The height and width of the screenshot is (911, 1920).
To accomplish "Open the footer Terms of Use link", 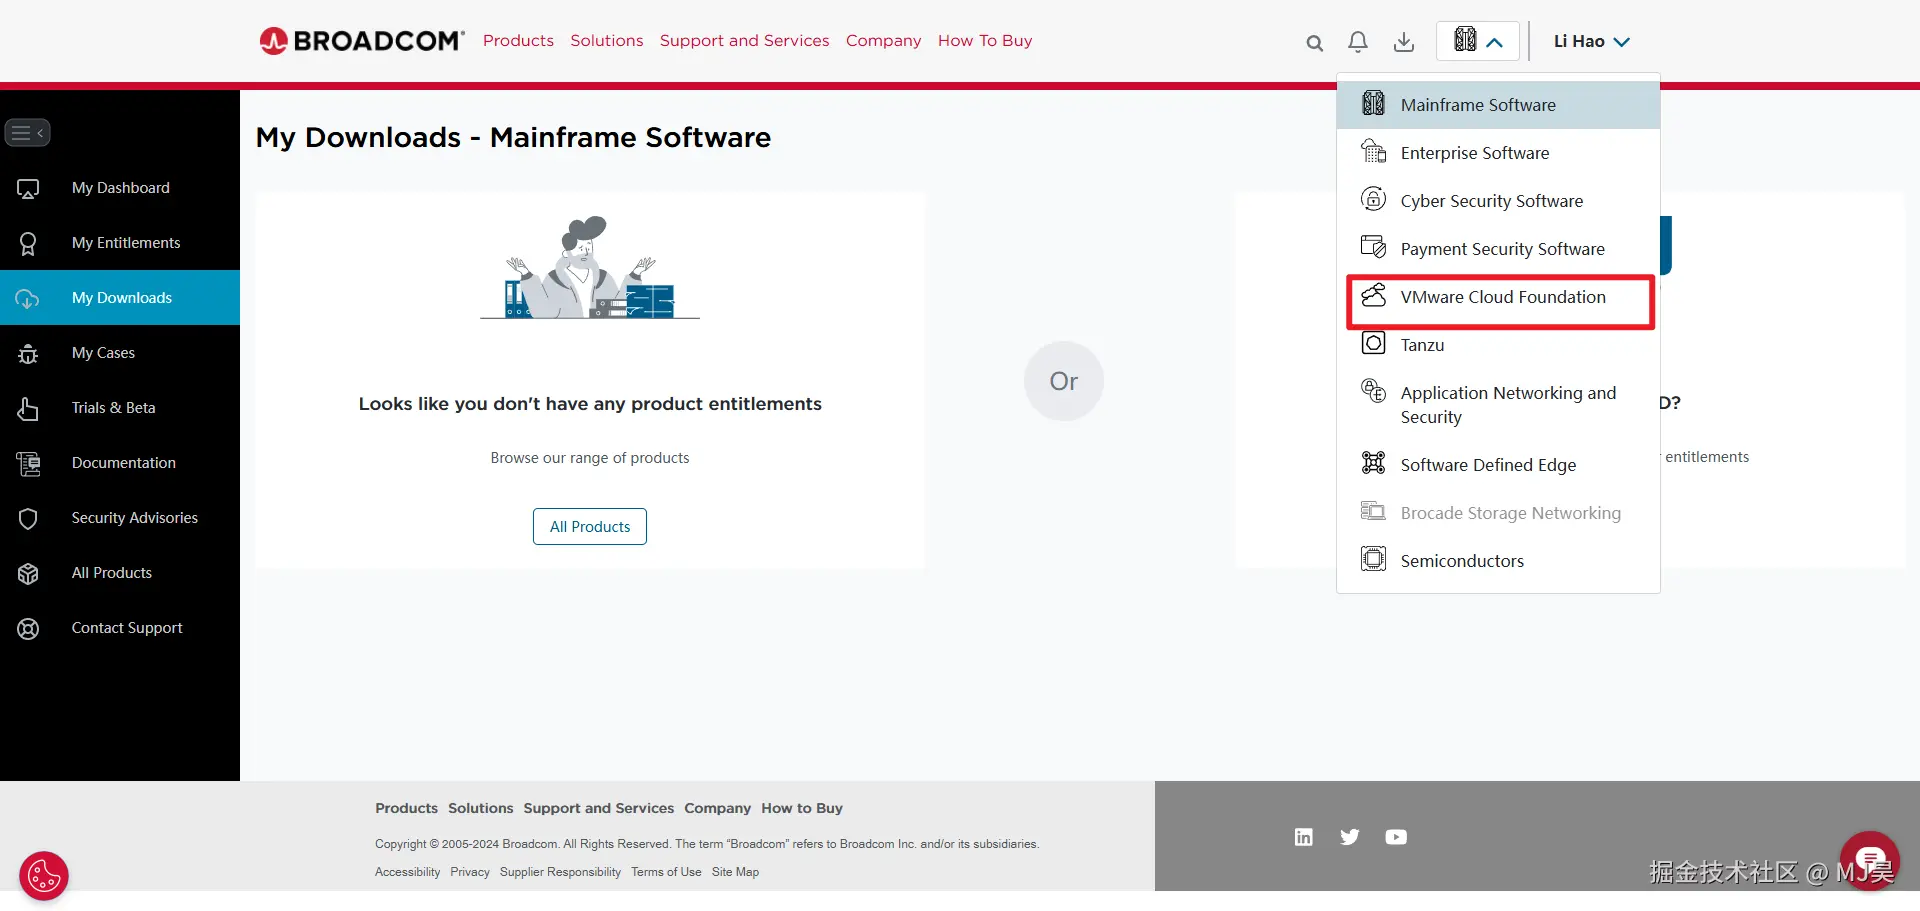I will coord(666,872).
